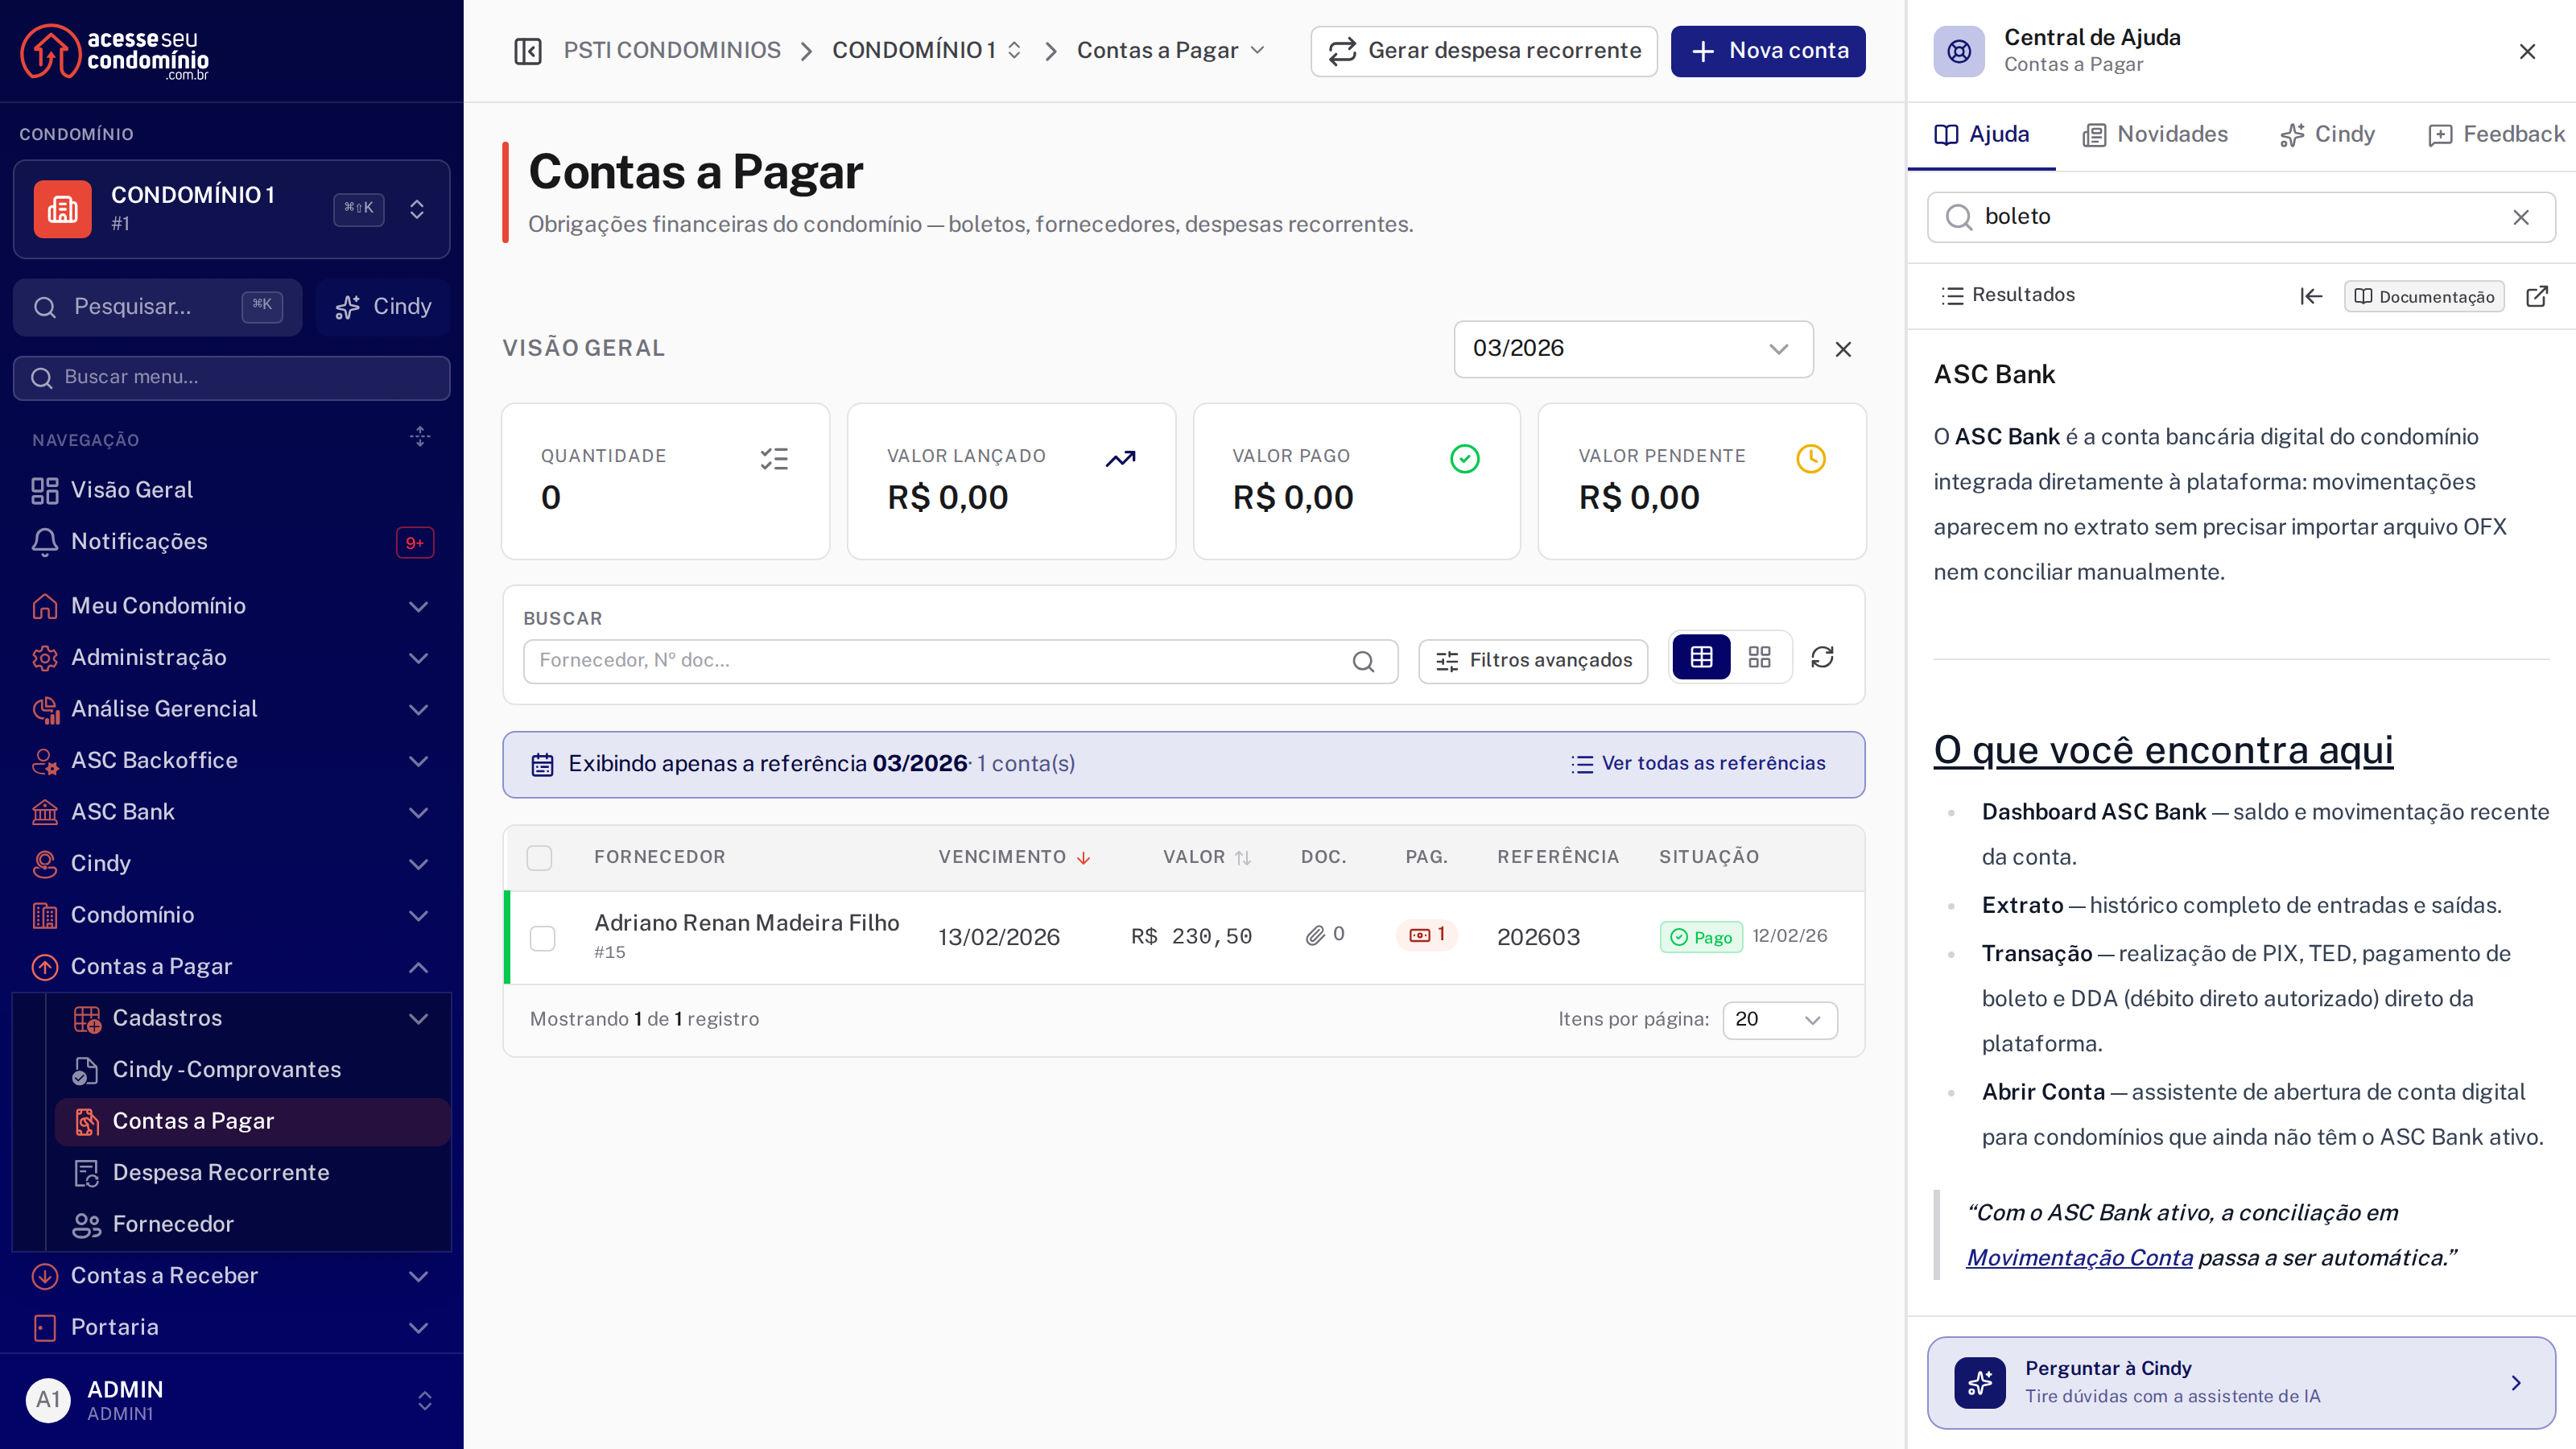Focus the Buscar menu field
This screenshot has width=2576, height=1449.
pyautogui.click(x=232, y=378)
